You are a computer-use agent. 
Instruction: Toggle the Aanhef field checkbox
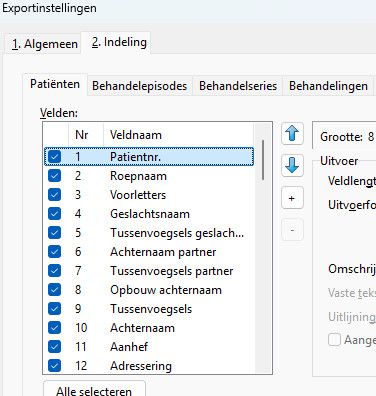pos(54,347)
